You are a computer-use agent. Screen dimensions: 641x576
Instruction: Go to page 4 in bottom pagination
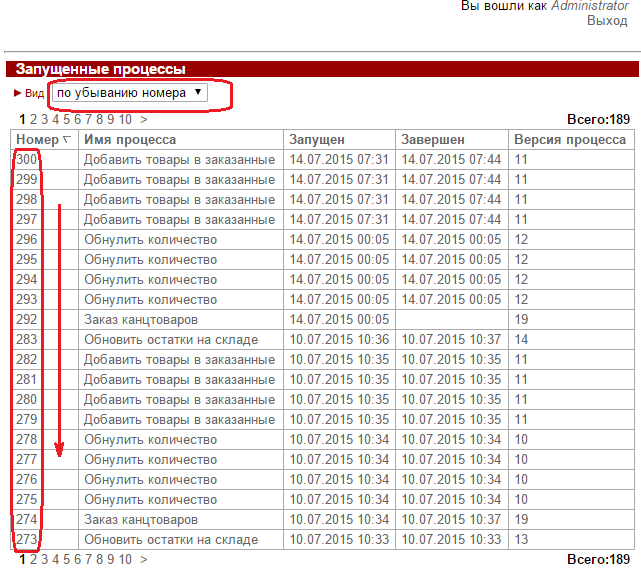click(55, 559)
